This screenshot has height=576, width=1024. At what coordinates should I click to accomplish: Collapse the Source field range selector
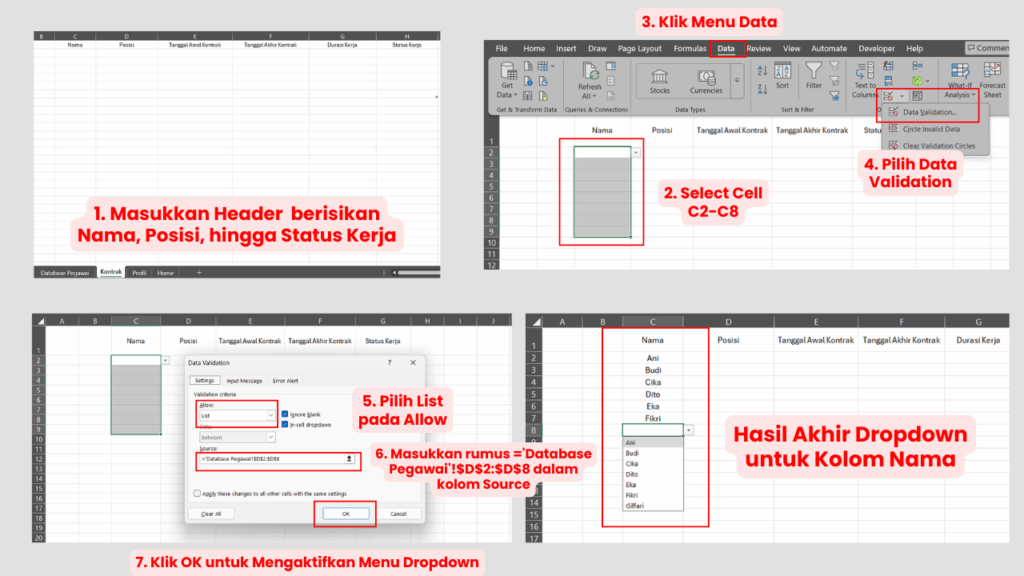click(348, 459)
